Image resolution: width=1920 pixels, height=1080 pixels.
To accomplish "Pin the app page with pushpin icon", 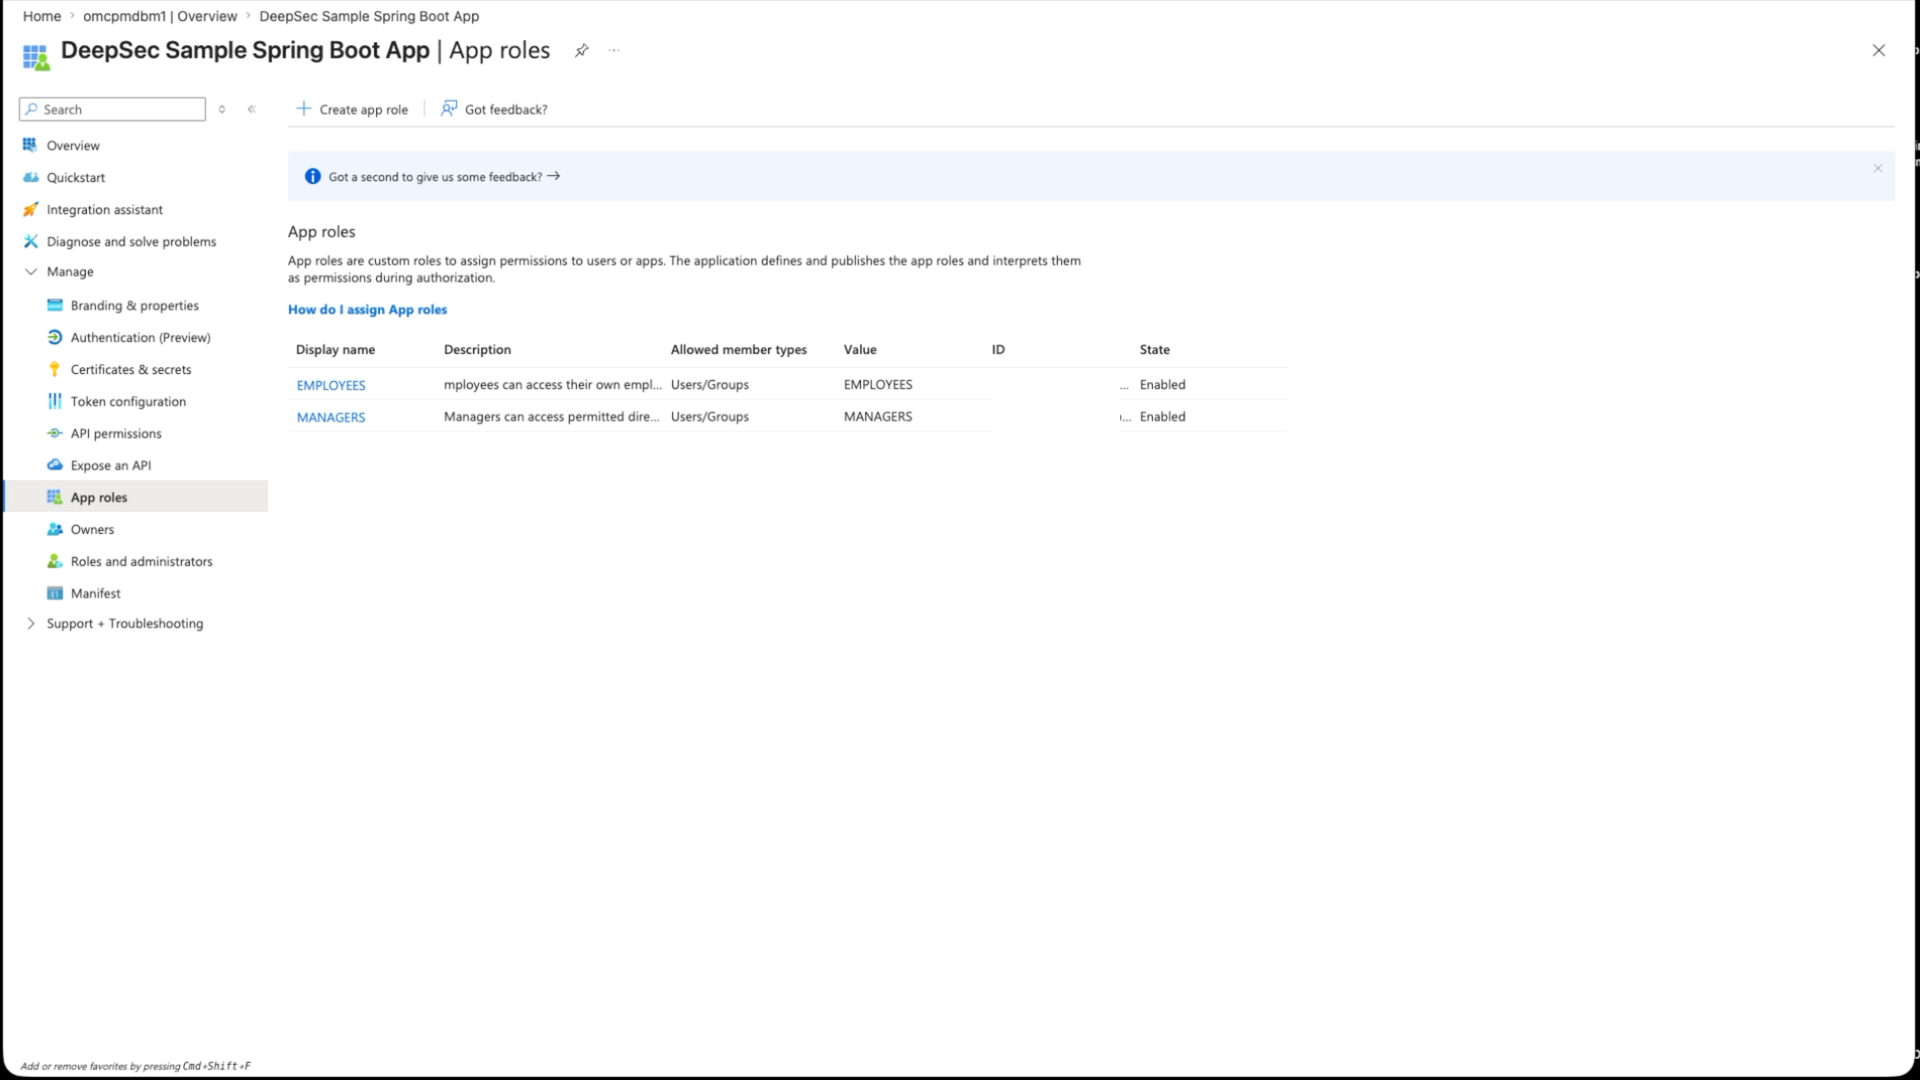I will coord(581,50).
